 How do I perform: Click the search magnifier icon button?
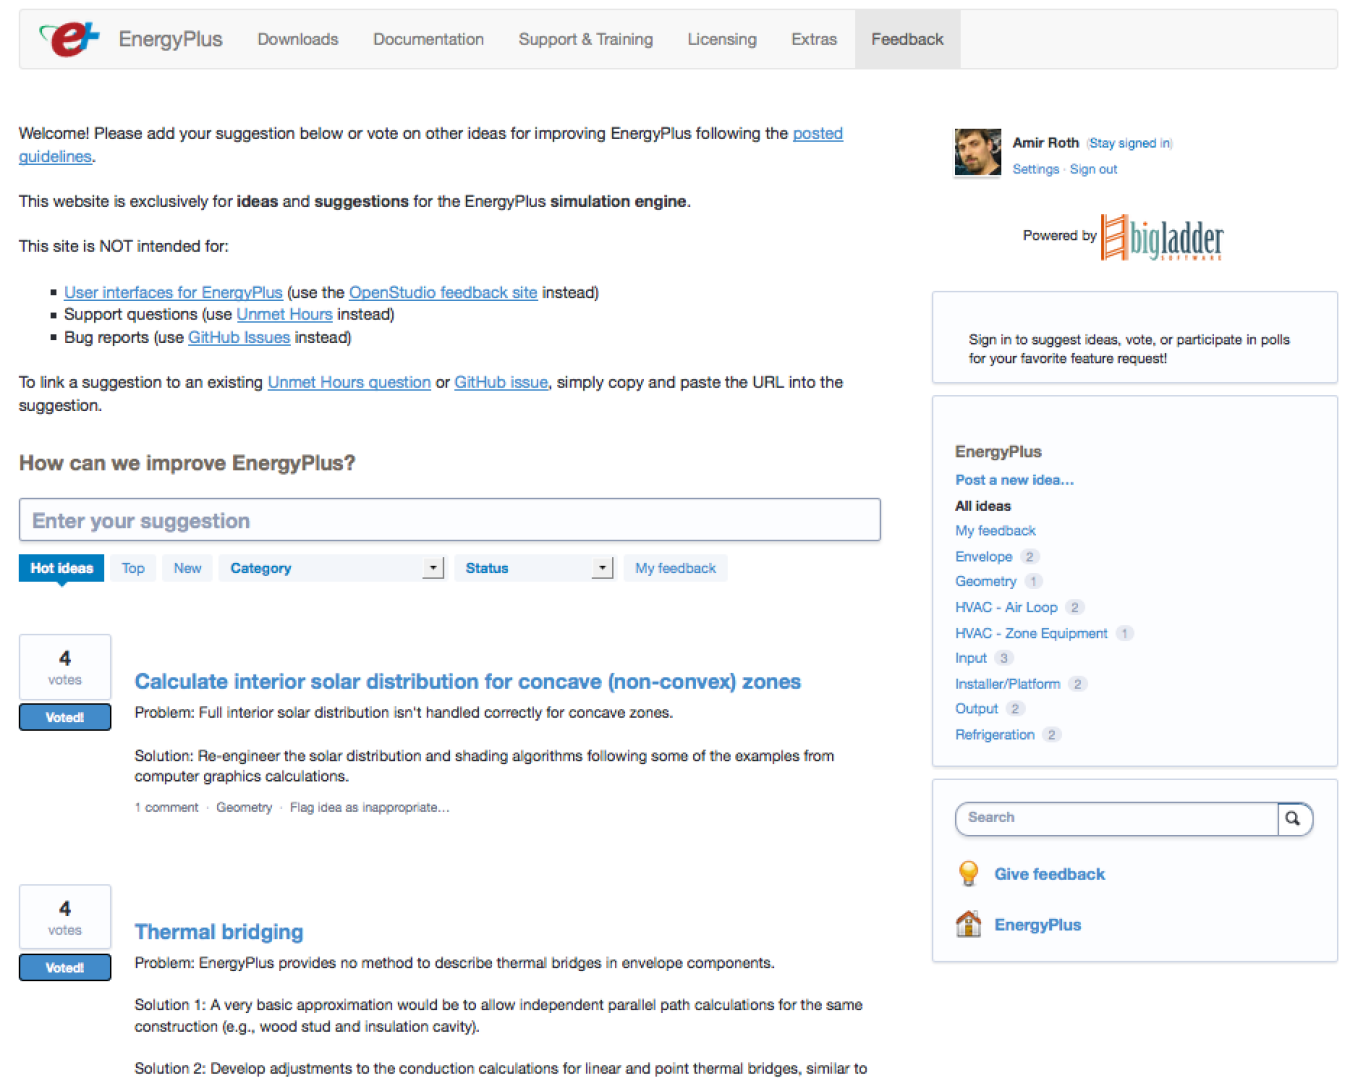1293,818
